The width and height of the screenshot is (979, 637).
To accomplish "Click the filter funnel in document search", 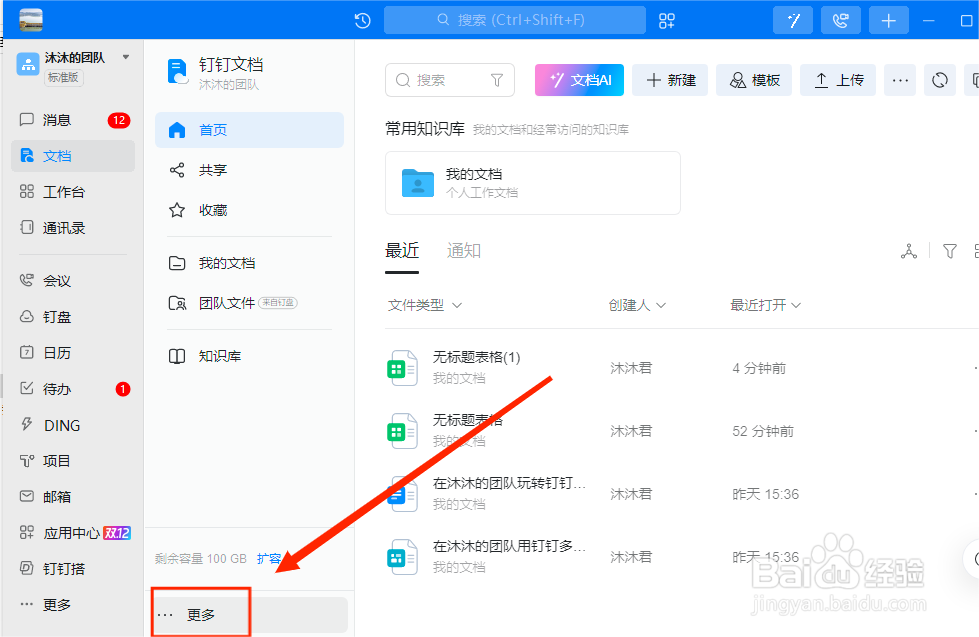I will [x=497, y=80].
